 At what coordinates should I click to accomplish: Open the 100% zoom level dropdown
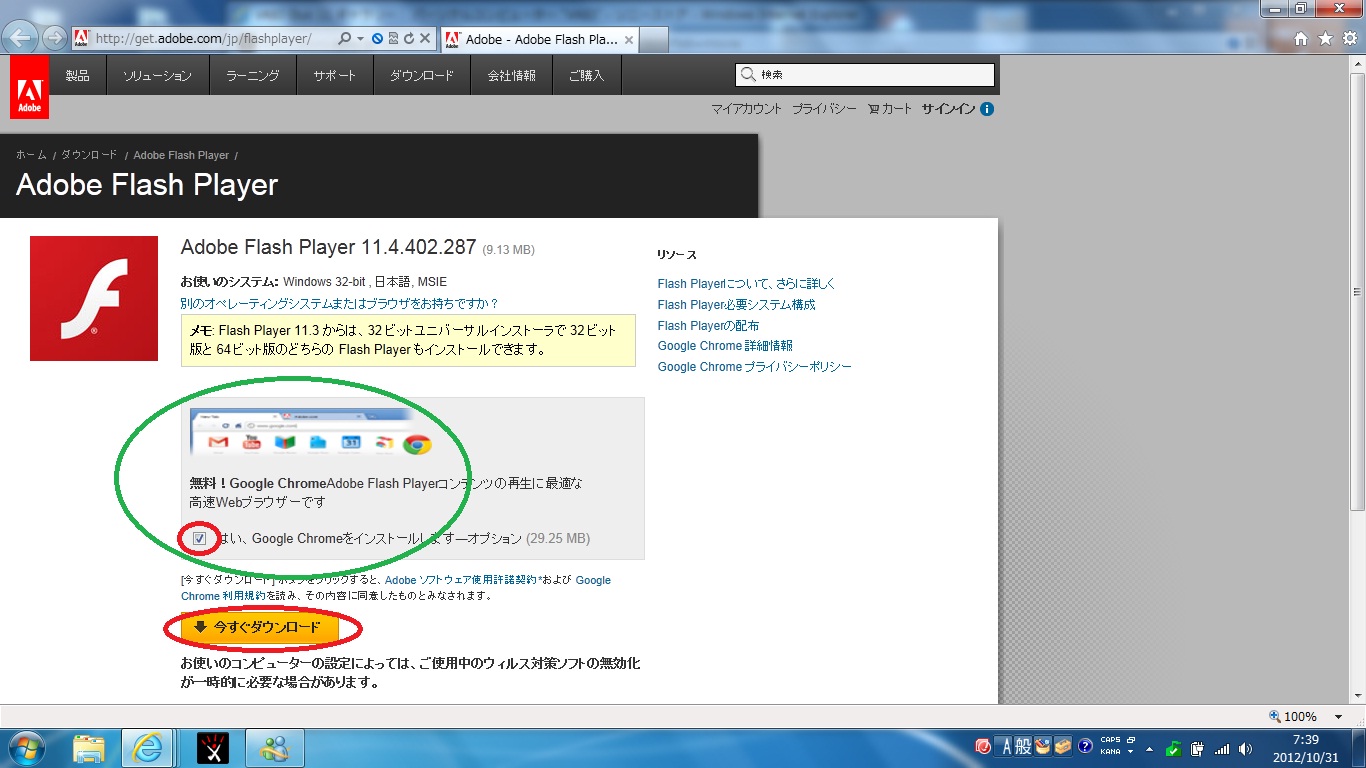pyautogui.click(x=1338, y=717)
